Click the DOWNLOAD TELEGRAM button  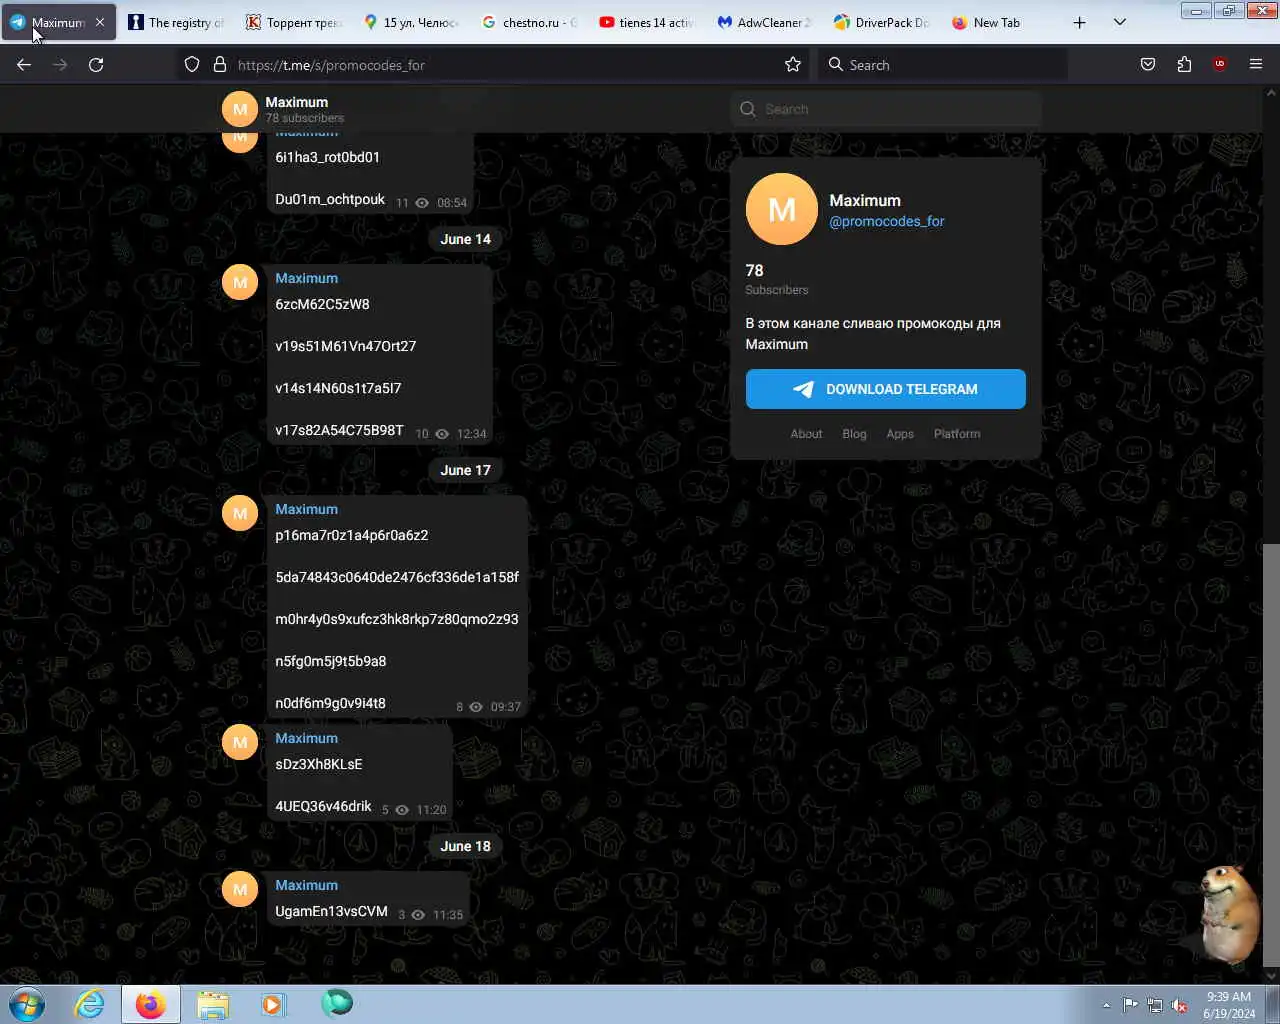886,389
